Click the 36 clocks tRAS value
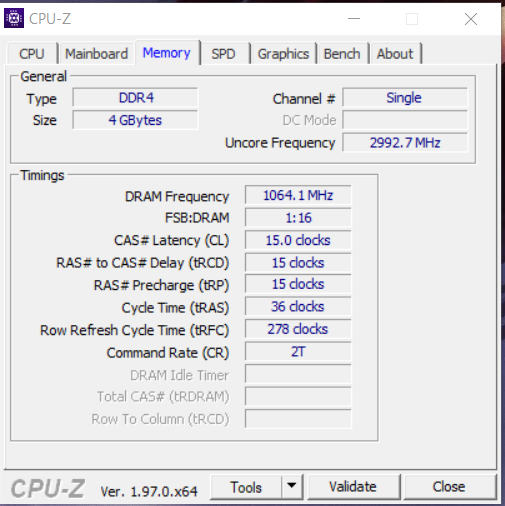The image size is (505, 506). coord(298,307)
